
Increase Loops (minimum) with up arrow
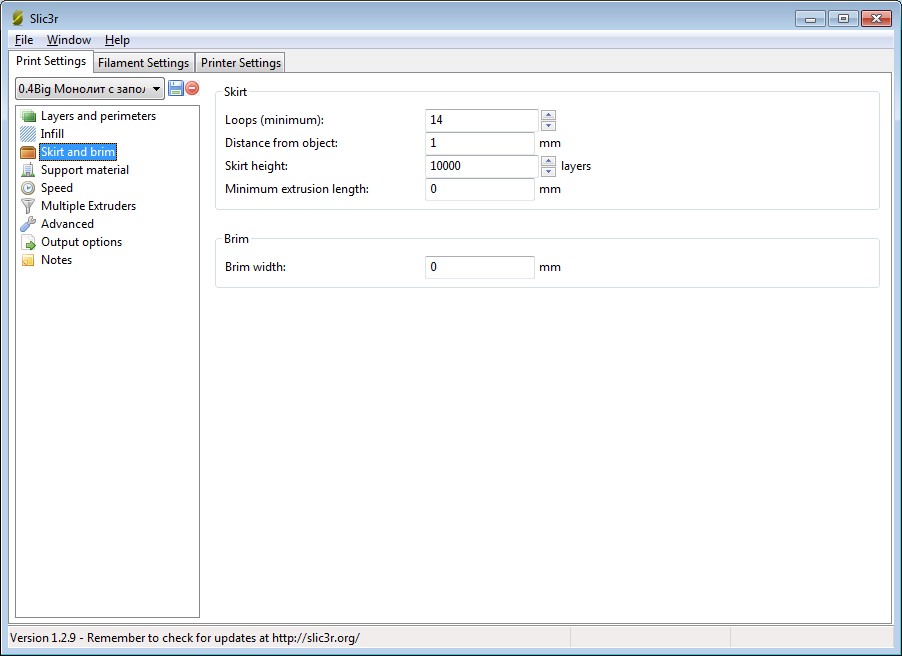click(x=548, y=115)
